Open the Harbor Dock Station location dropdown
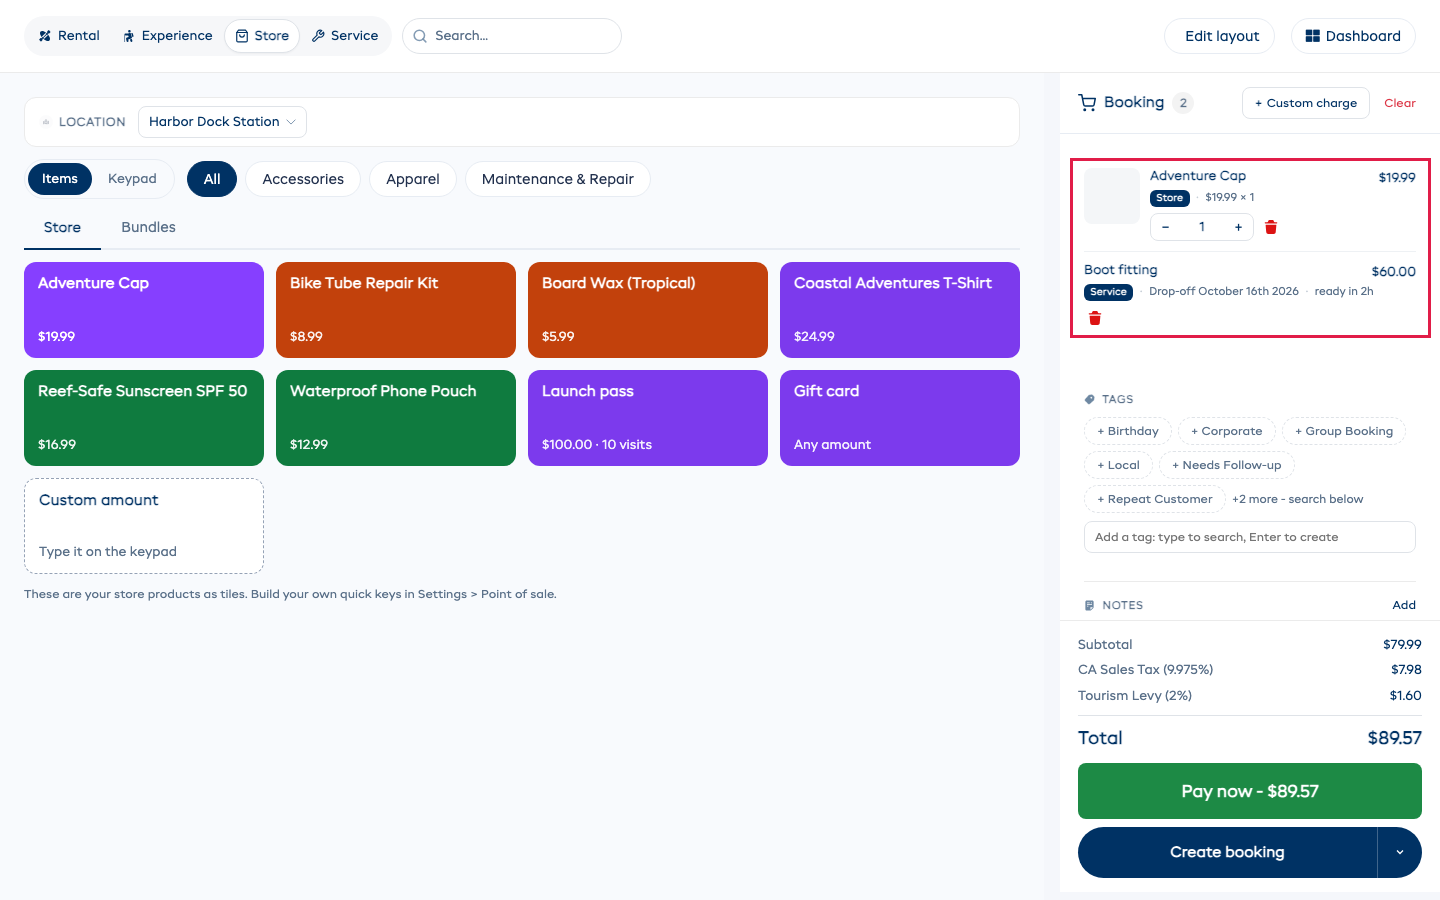 click(222, 122)
